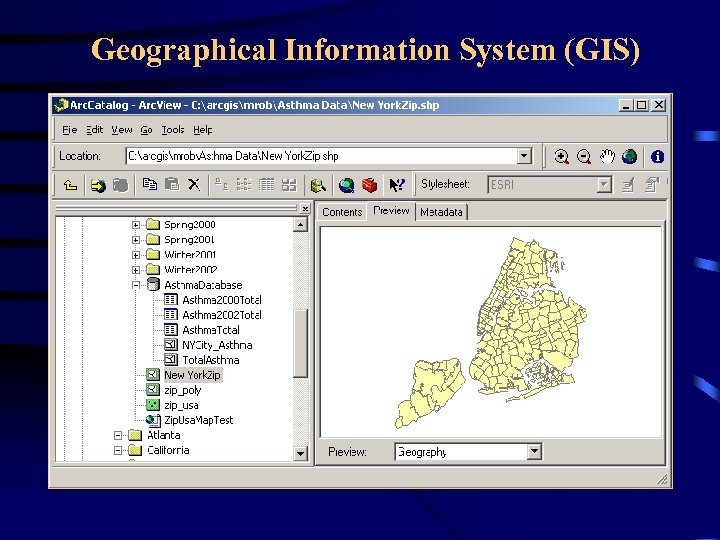The width and height of the screenshot is (720, 540).
Task: Click the tree scrollbar down arrow
Action: 300,454
